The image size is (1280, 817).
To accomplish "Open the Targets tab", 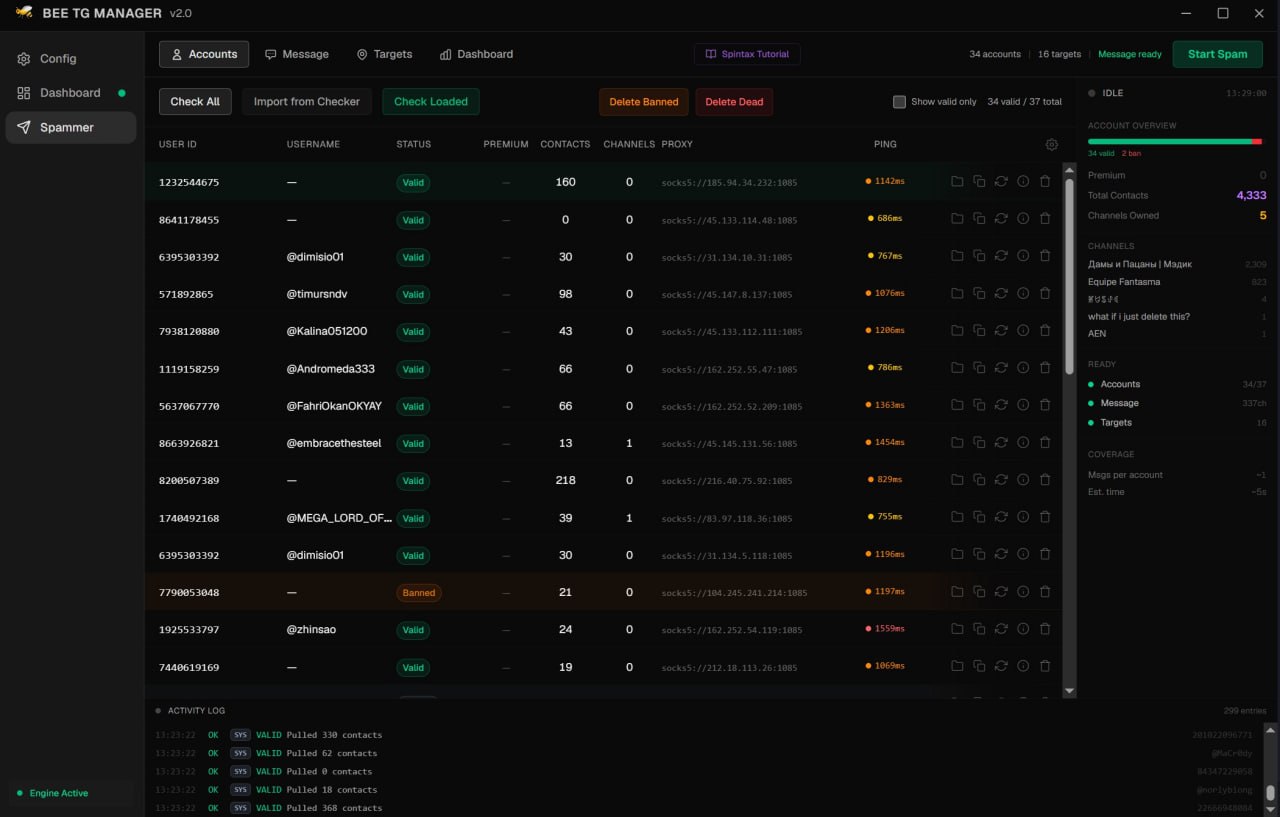I will tap(385, 54).
